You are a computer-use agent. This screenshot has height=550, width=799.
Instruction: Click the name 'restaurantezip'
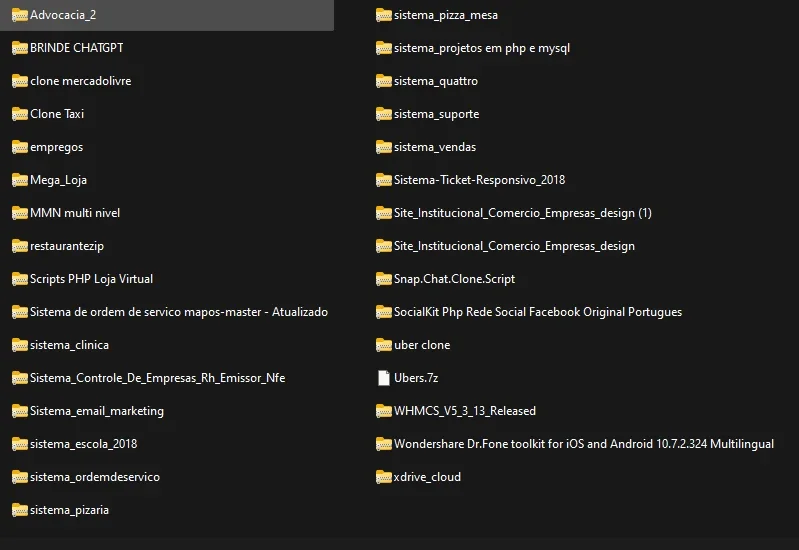(x=67, y=246)
